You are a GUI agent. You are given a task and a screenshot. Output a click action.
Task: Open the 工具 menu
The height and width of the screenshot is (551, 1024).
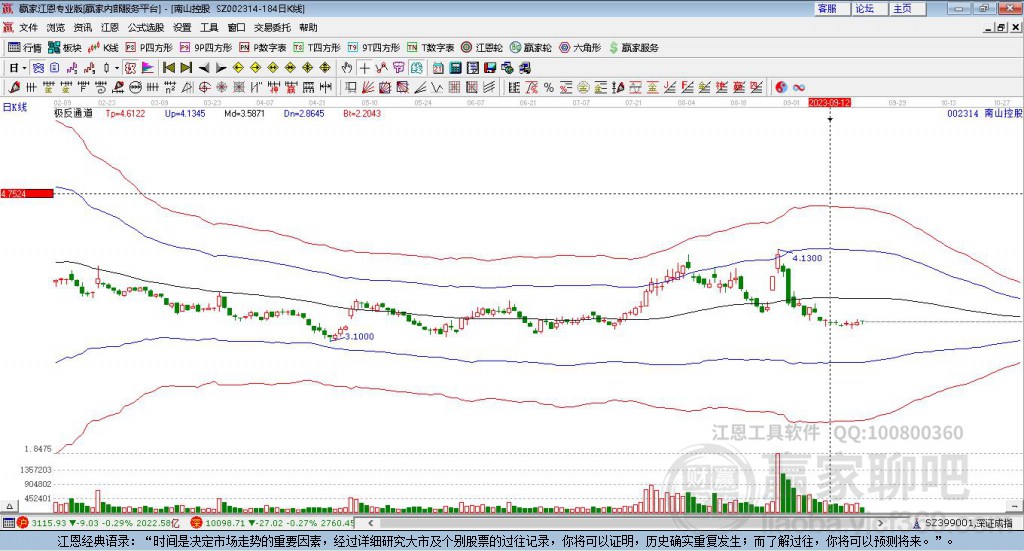(209, 27)
